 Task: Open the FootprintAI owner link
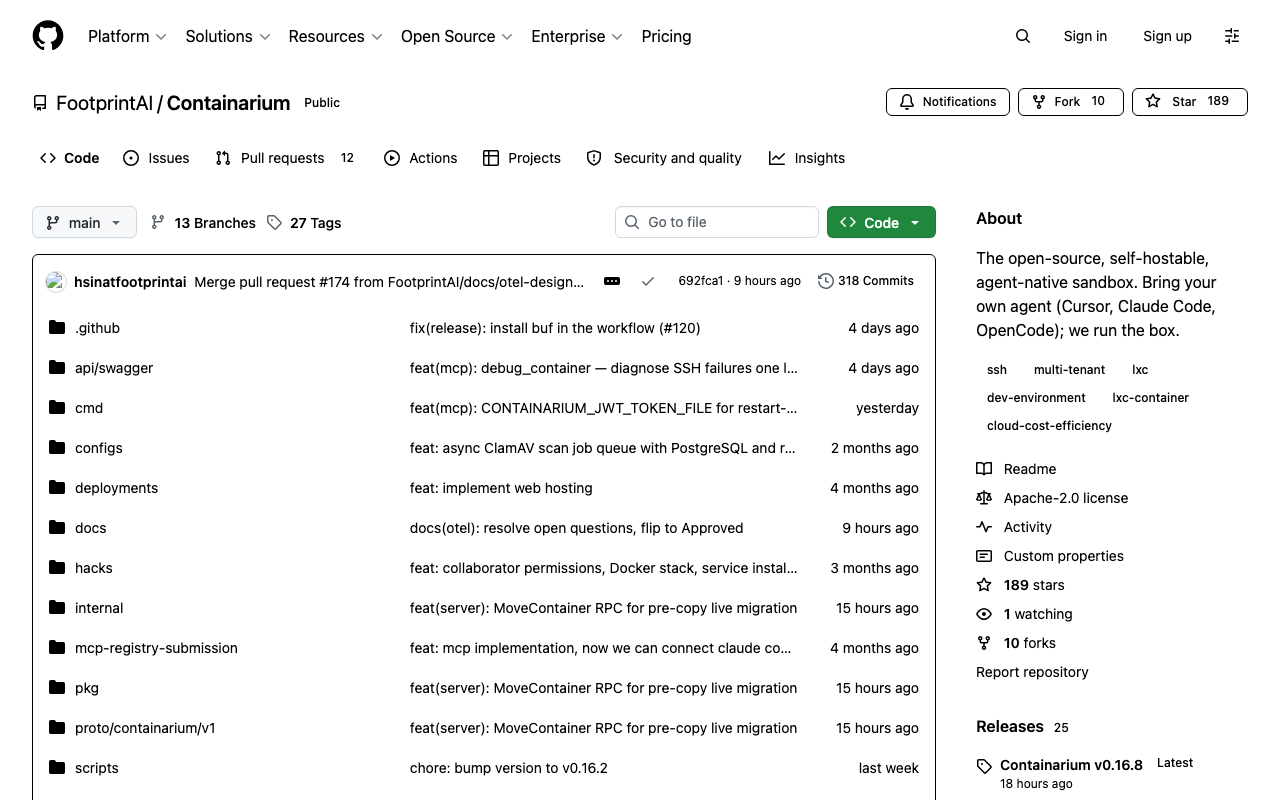[104, 103]
